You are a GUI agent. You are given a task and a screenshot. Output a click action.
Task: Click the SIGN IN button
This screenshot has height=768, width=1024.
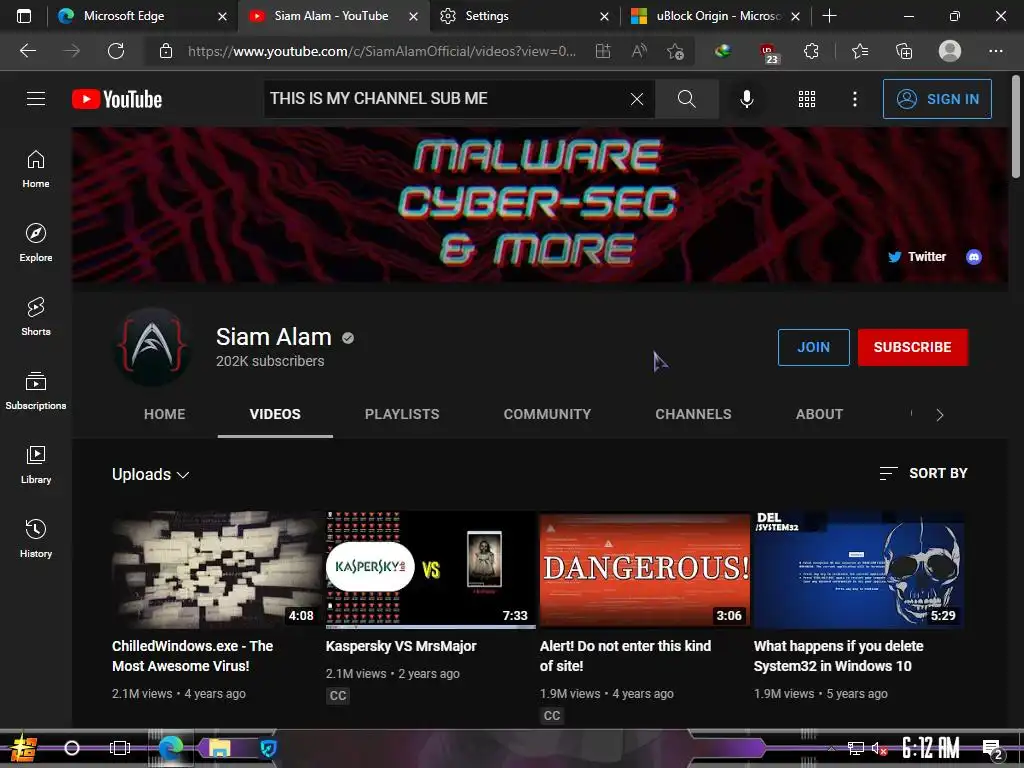[x=937, y=99]
